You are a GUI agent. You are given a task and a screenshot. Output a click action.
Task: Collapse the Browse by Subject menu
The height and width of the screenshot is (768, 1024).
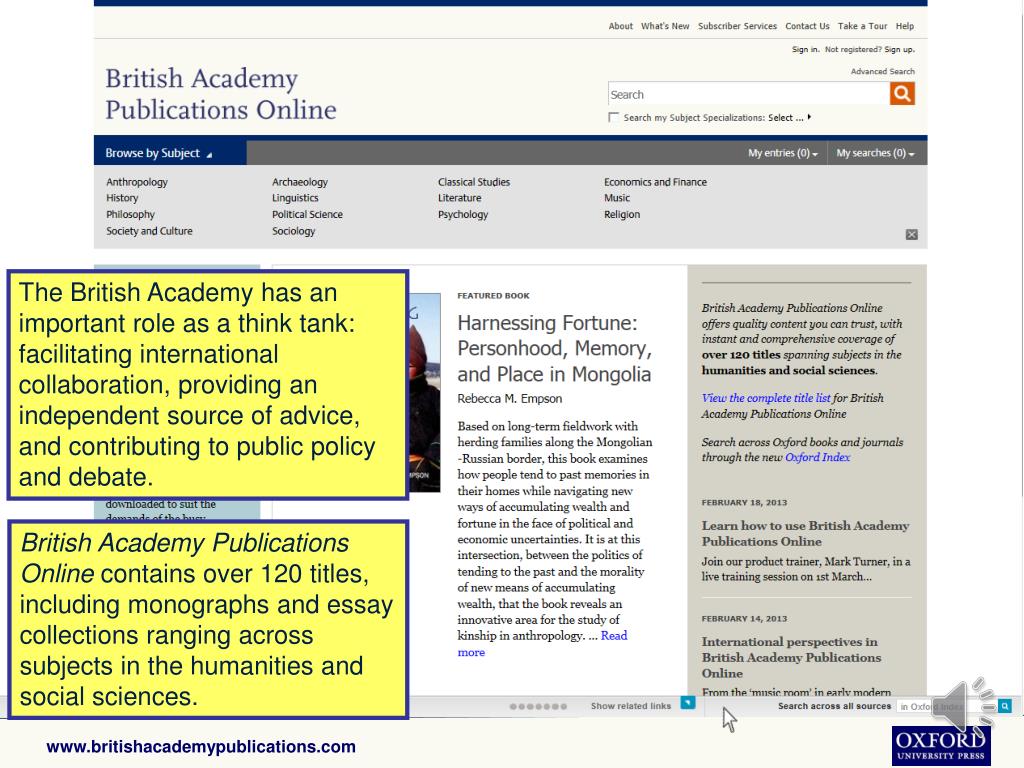(170, 153)
